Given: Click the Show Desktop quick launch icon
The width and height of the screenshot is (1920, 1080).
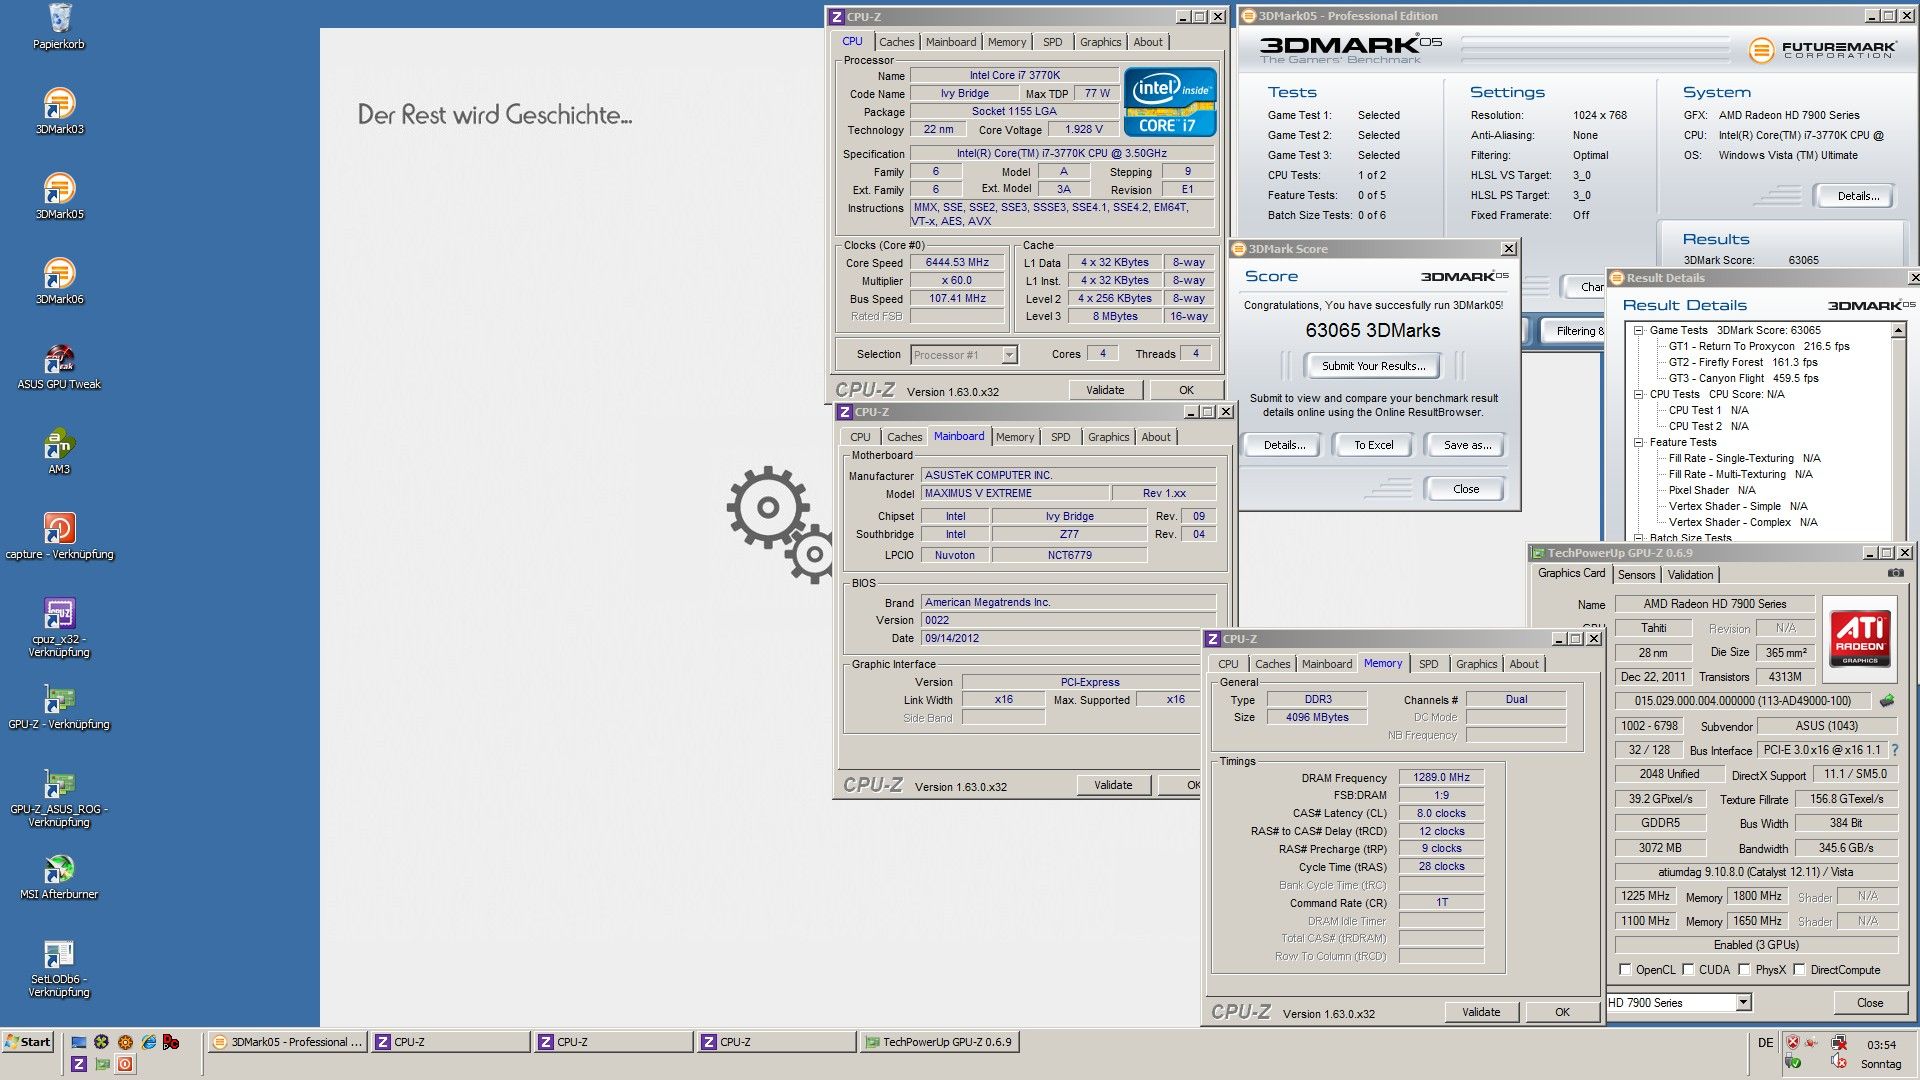Looking at the screenshot, I should tap(78, 1042).
